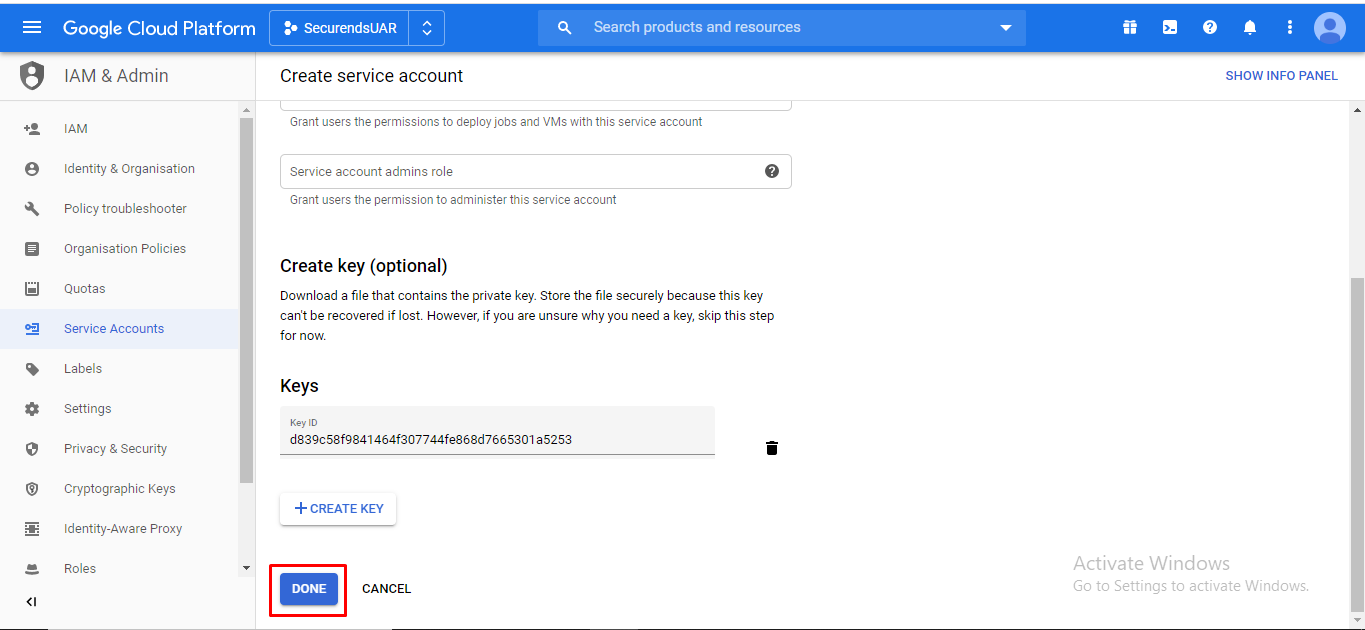Click the IAM & Admin shield icon

pos(31,75)
